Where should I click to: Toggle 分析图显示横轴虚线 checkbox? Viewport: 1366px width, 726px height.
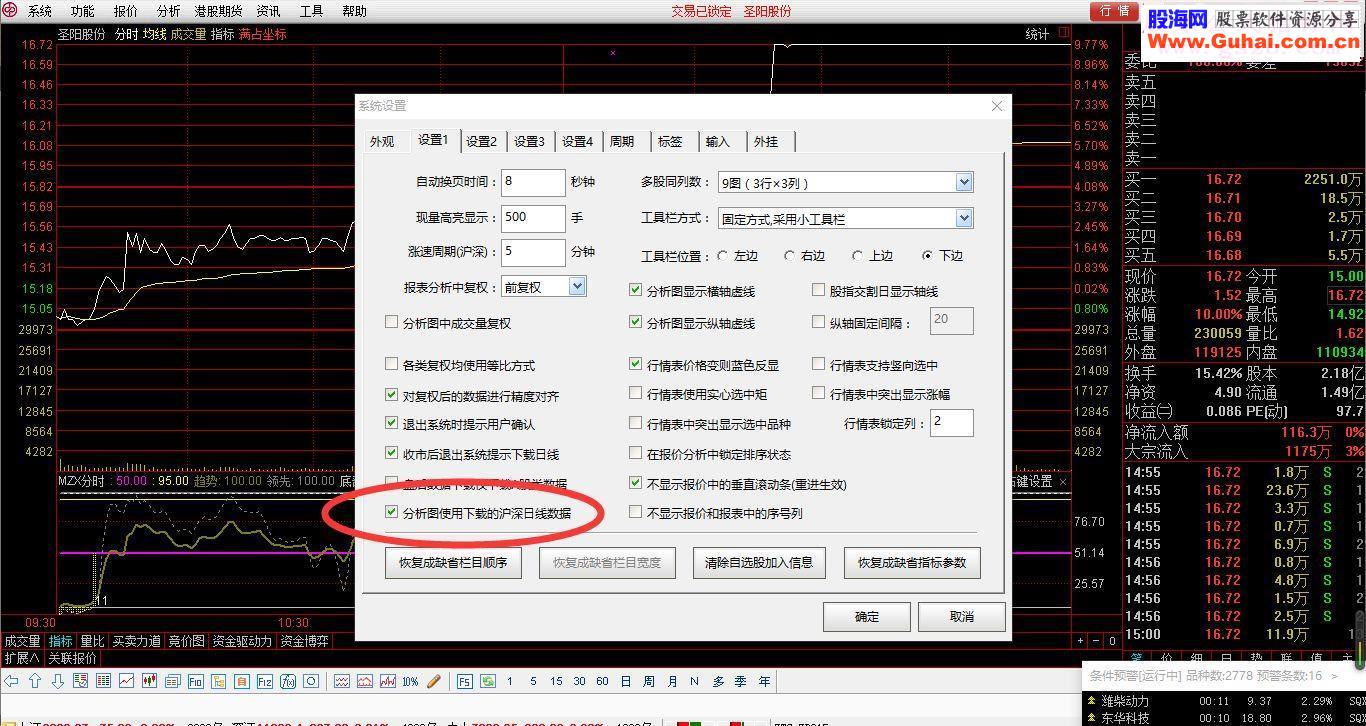pos(635,290)
